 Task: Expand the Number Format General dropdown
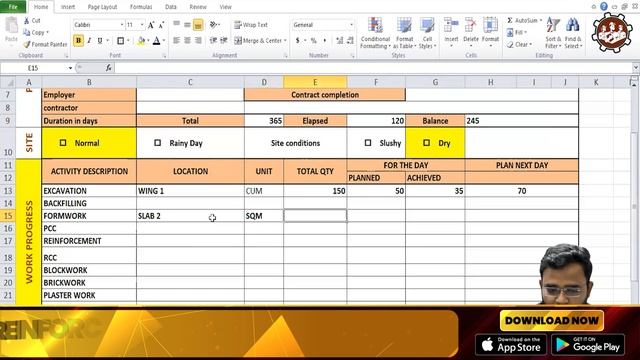351,25
